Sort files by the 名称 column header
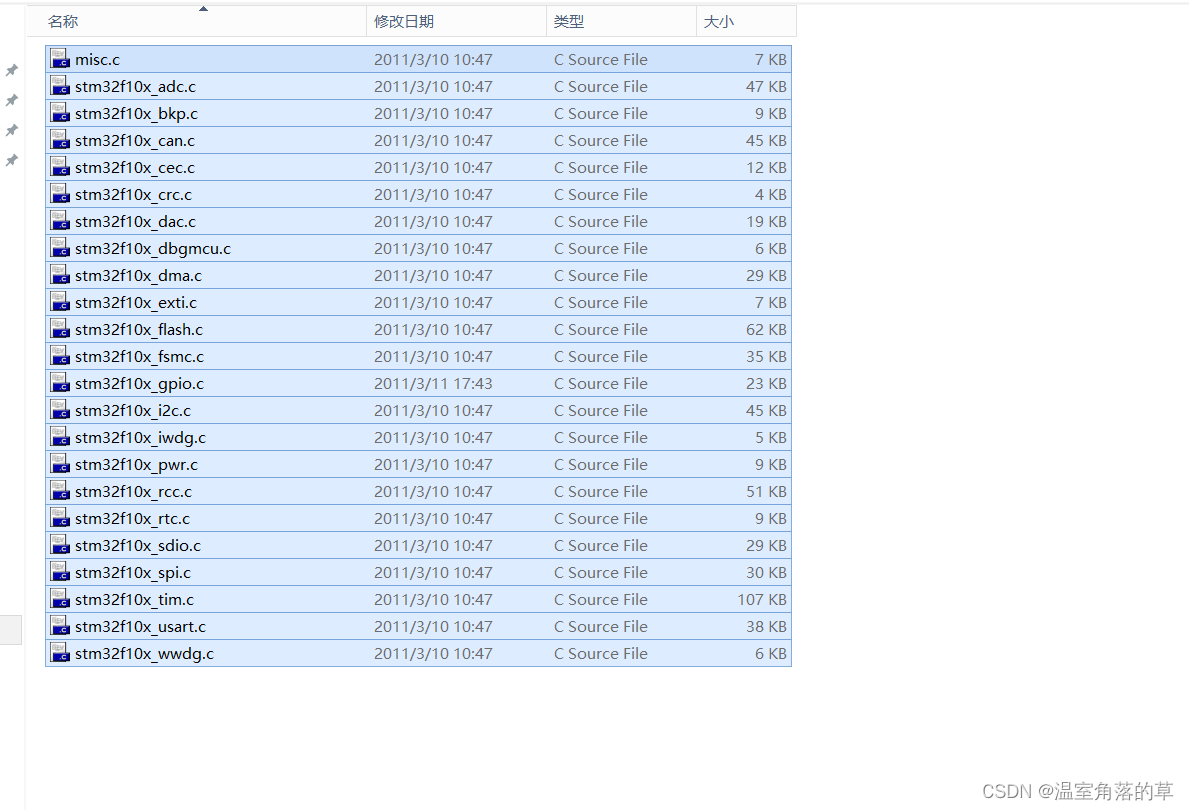Image resolution: width=1189 pixels, height=810 pixels. (197, 21)
